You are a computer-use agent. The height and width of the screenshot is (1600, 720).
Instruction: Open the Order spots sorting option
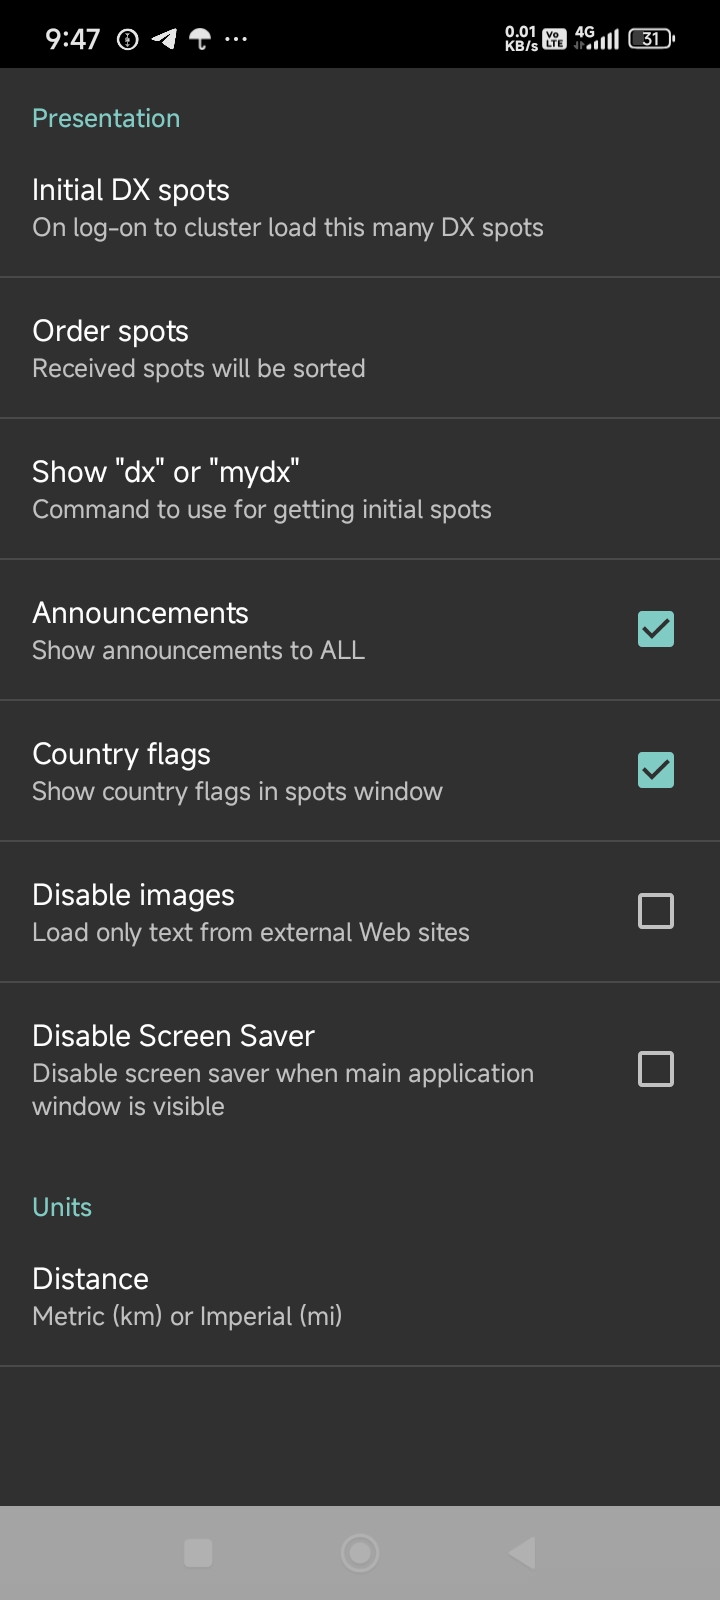point(199,348)
